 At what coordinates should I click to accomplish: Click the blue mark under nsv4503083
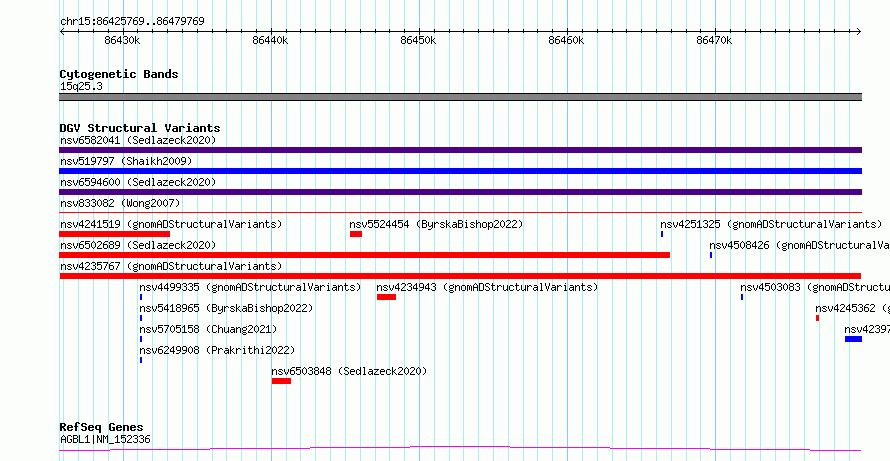[x=742, y=297]
